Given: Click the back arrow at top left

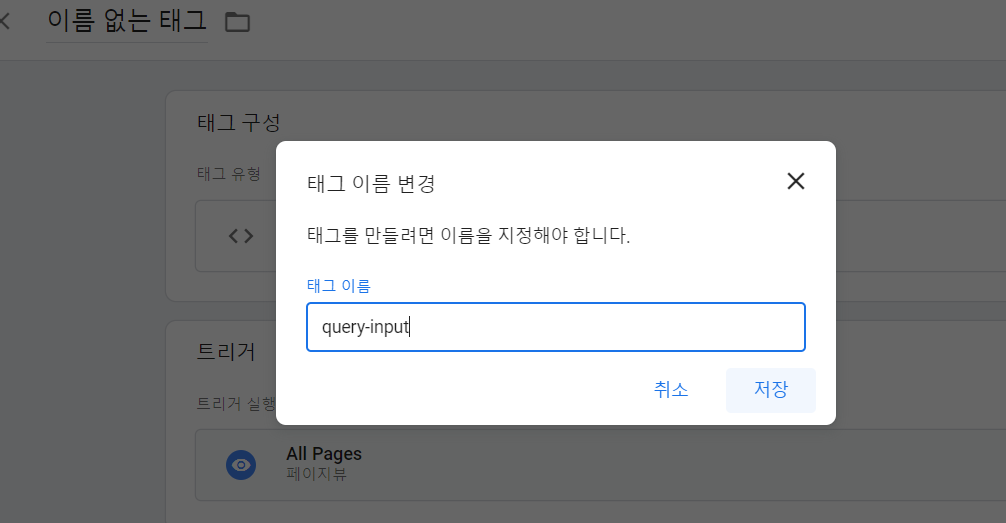Looking at the screenshot, I should [x=5, y=21].
